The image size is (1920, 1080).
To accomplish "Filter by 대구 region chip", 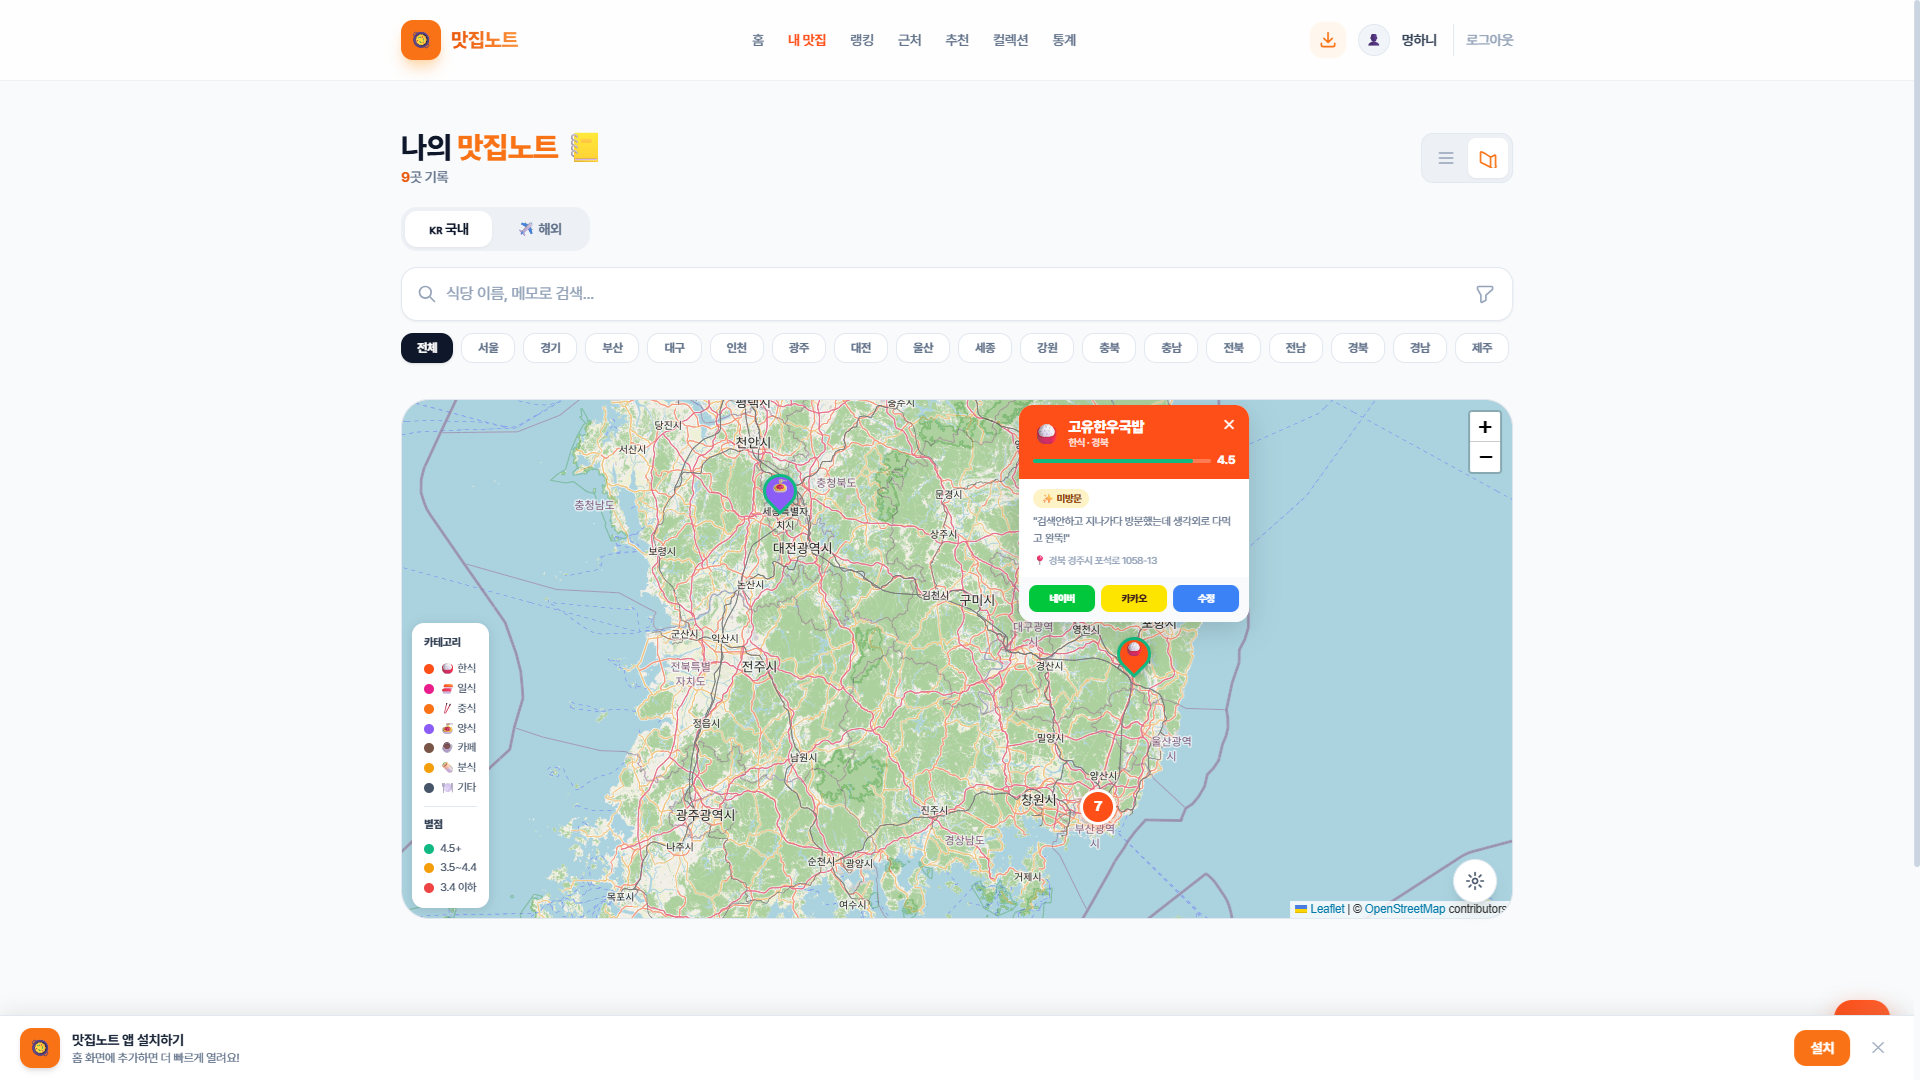I will click(x=675, y=348).
